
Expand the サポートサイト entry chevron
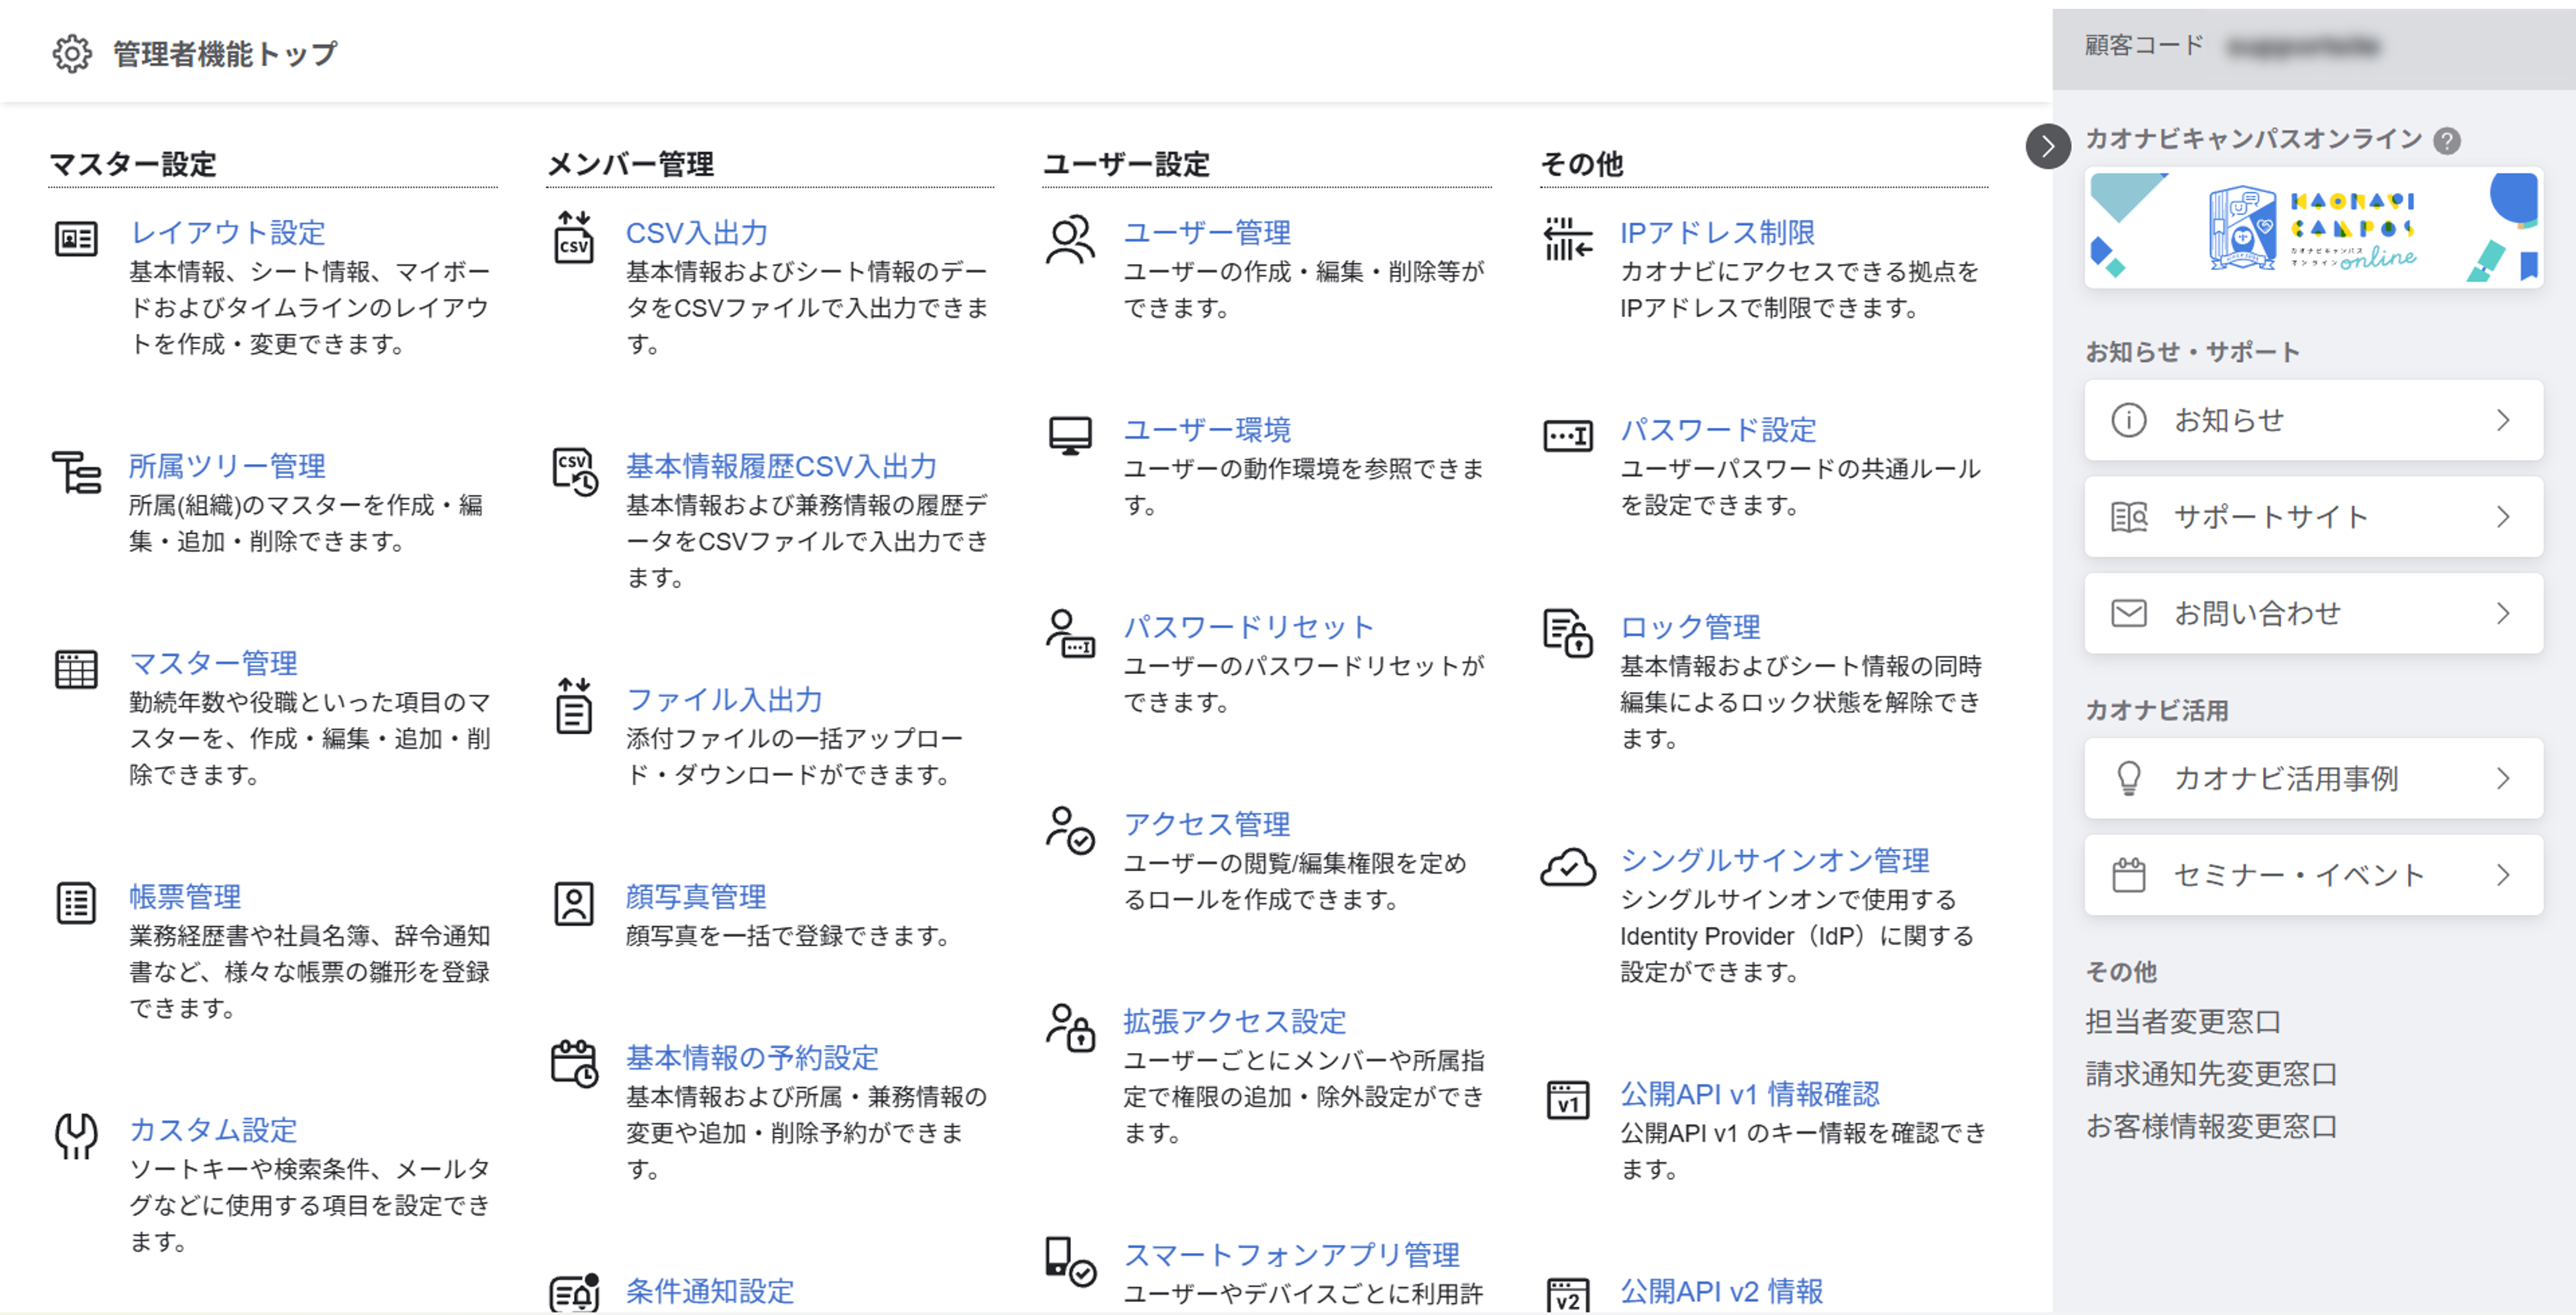tap(2504, 517)
